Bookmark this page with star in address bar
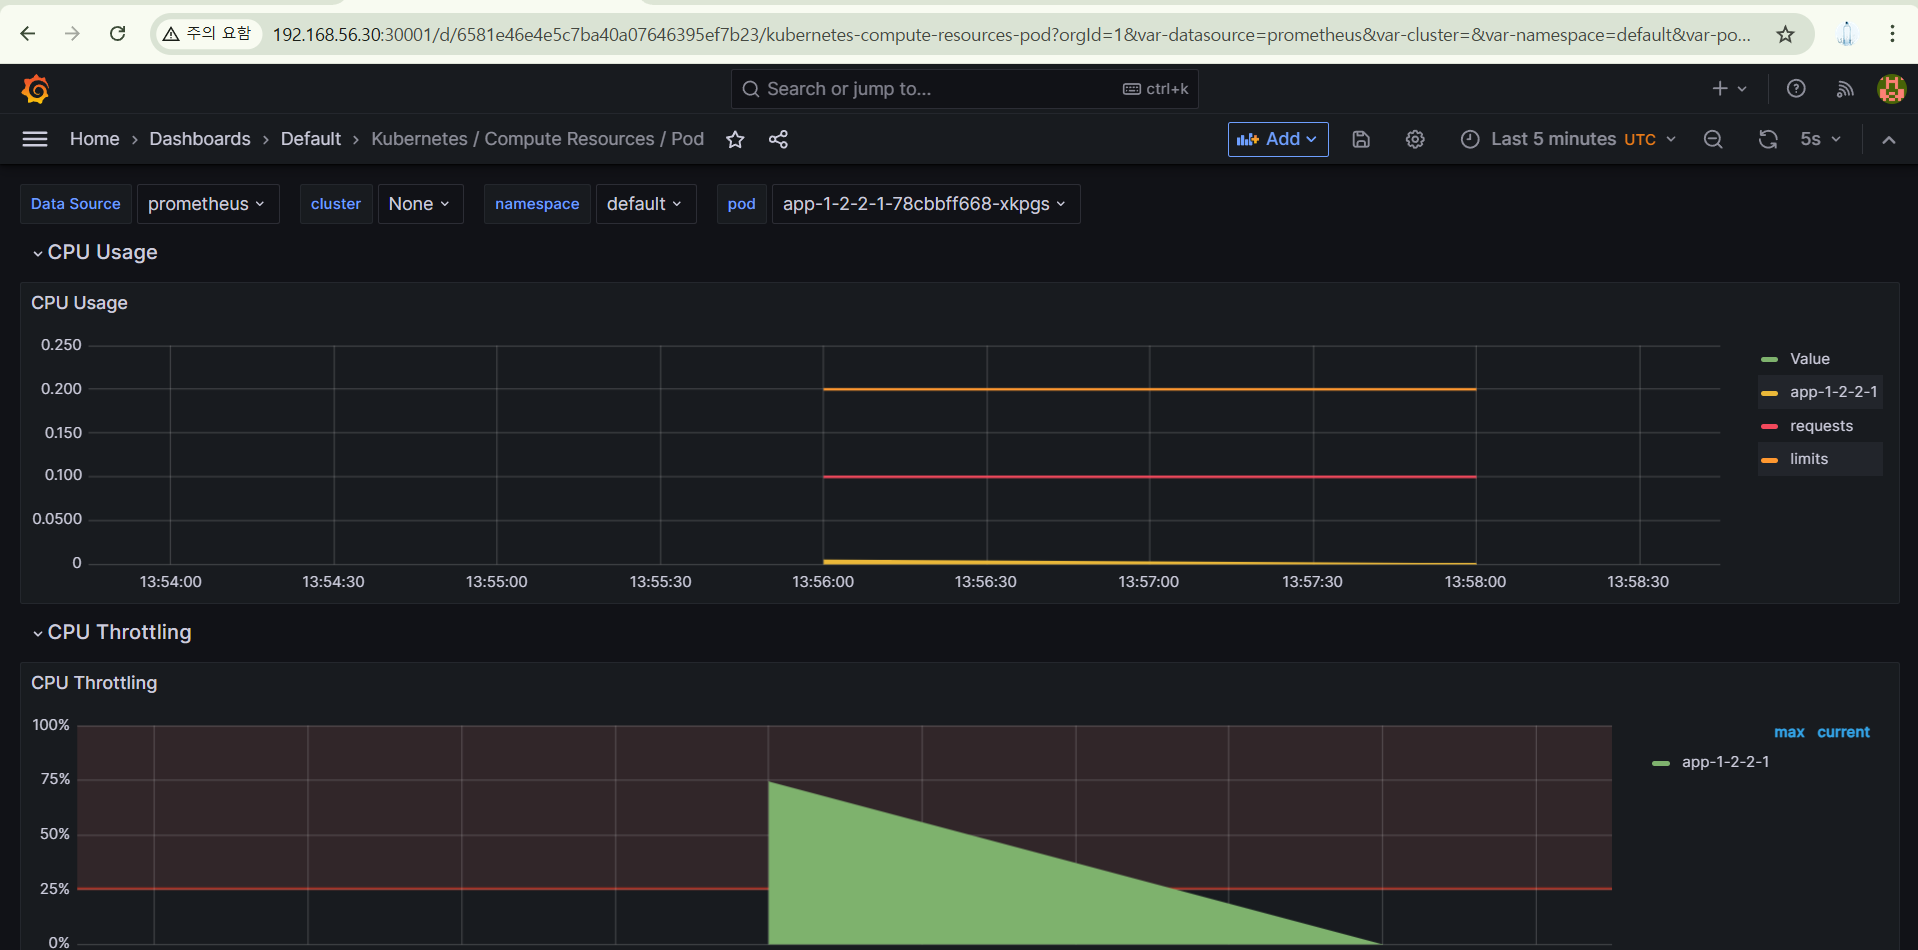Viewport: 1918px width, 950px height. (1785, 34)
